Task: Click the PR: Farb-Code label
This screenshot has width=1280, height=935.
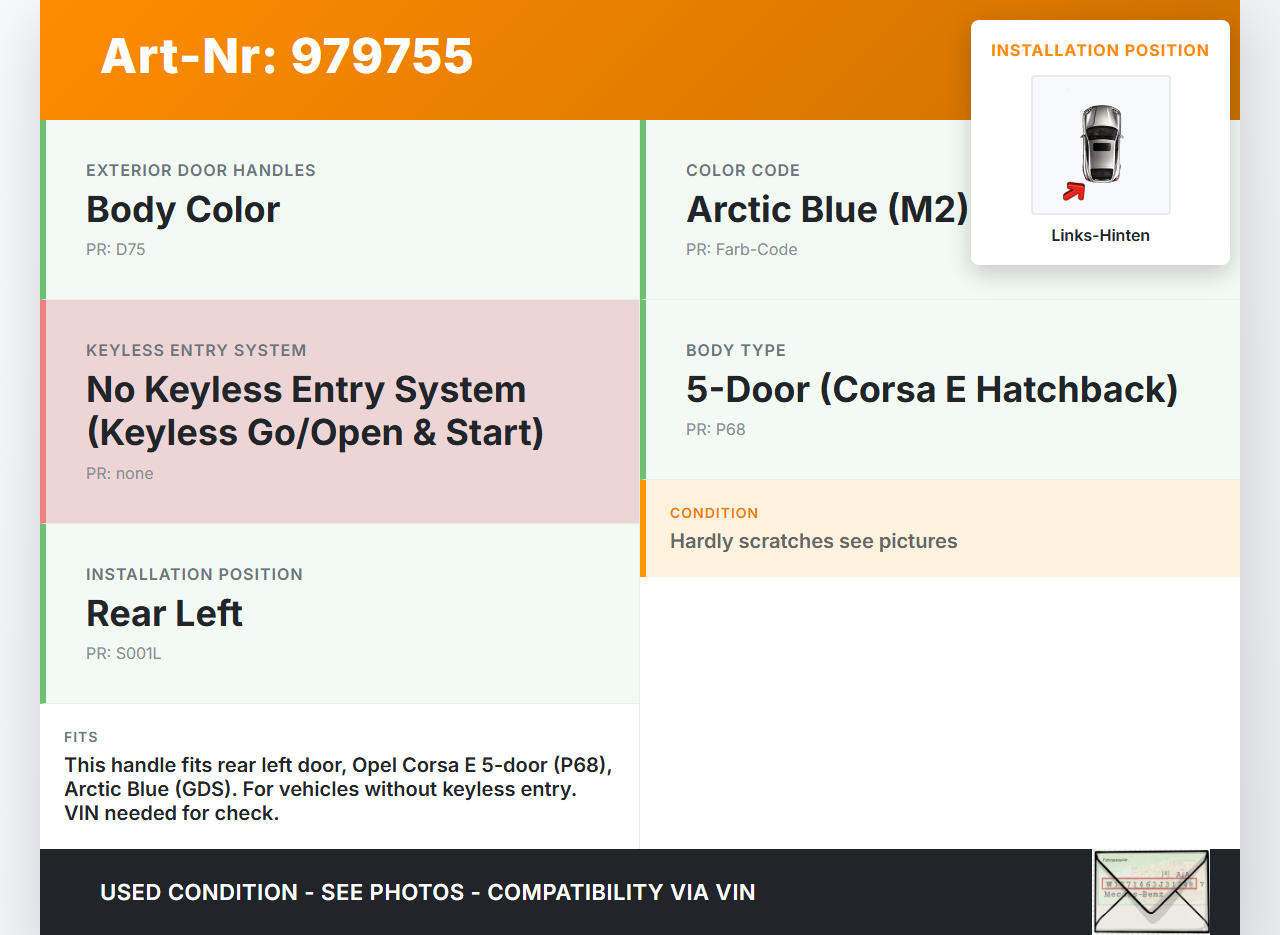Action: [741, 250]
